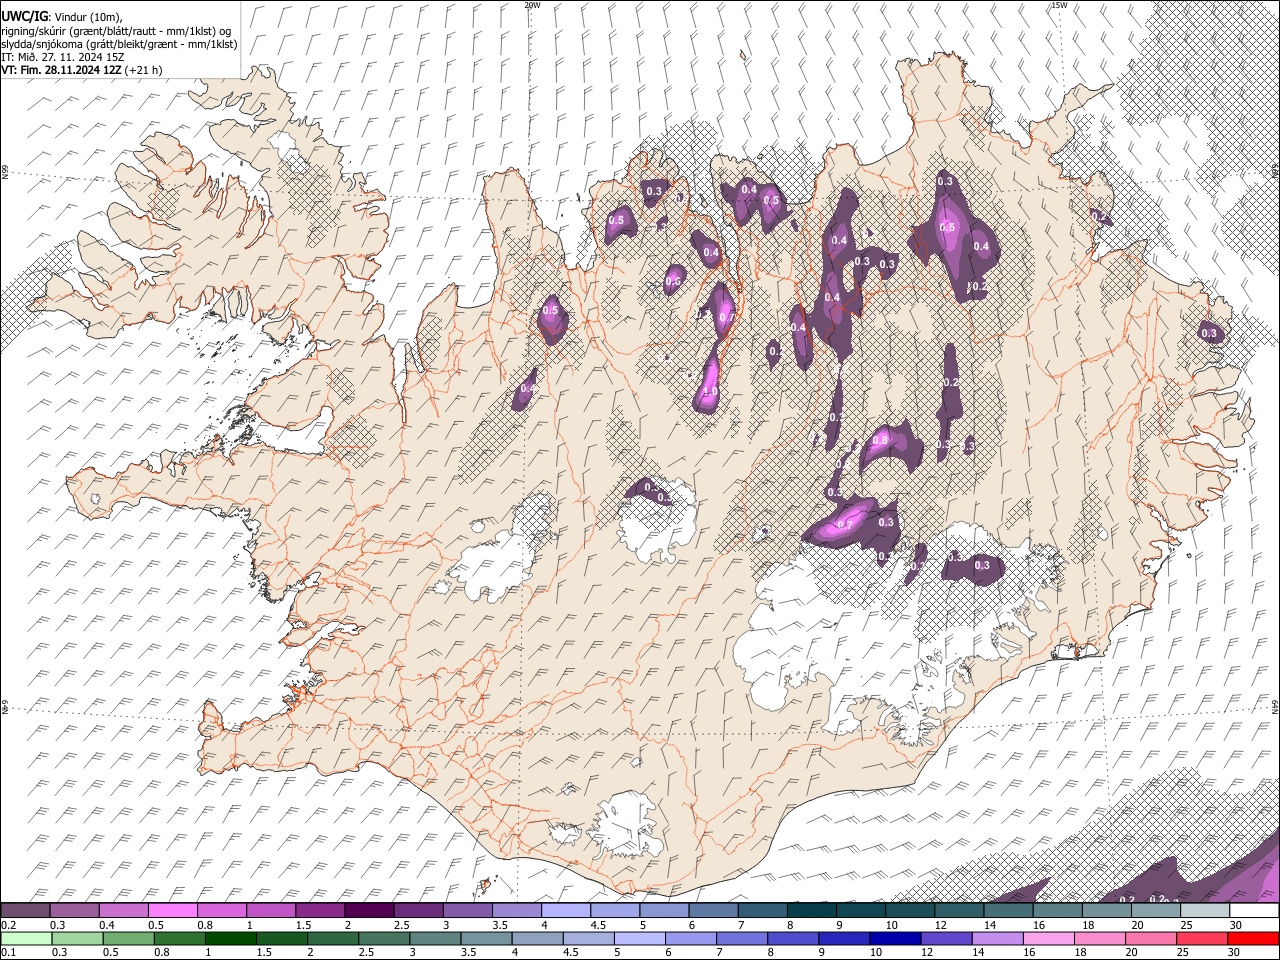Pick the violet 3–3.5 swatch, upper legend row
This screenshot has height=960, width=1280.
tap(467, 910)
